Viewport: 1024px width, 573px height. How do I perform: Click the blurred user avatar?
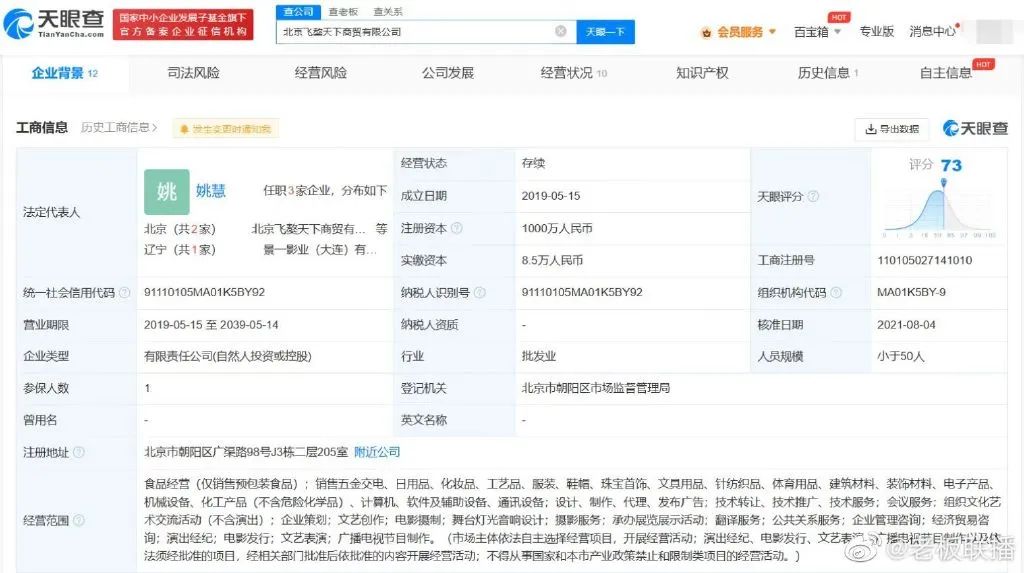point(994,31)
